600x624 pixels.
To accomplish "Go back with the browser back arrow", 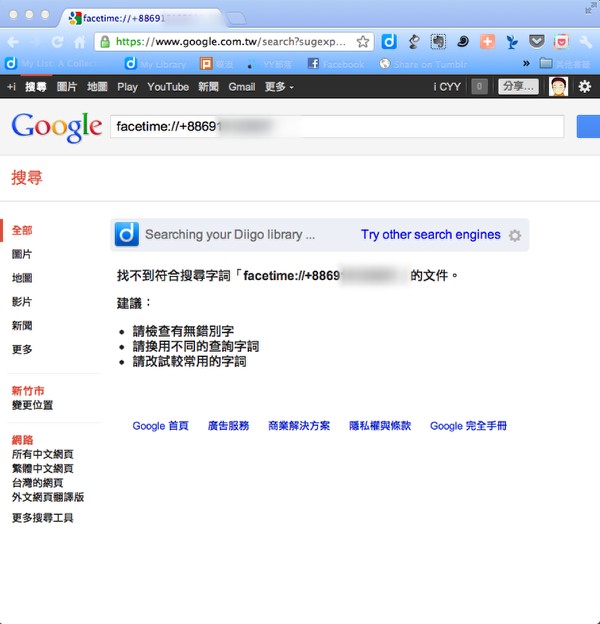I will click(x=13, y=42).
